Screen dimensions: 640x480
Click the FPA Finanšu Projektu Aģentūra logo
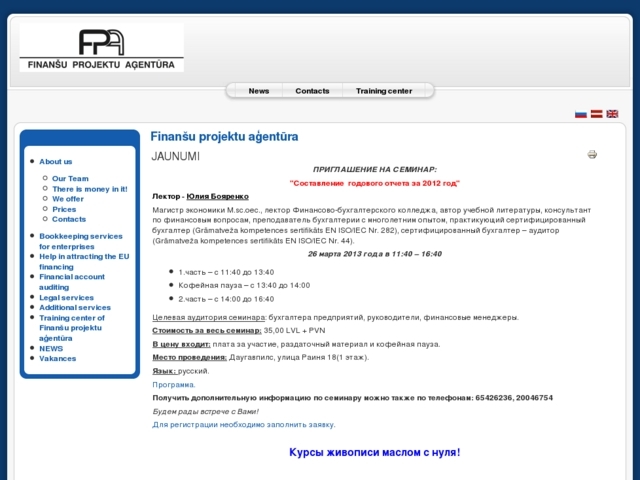[102, 48]
